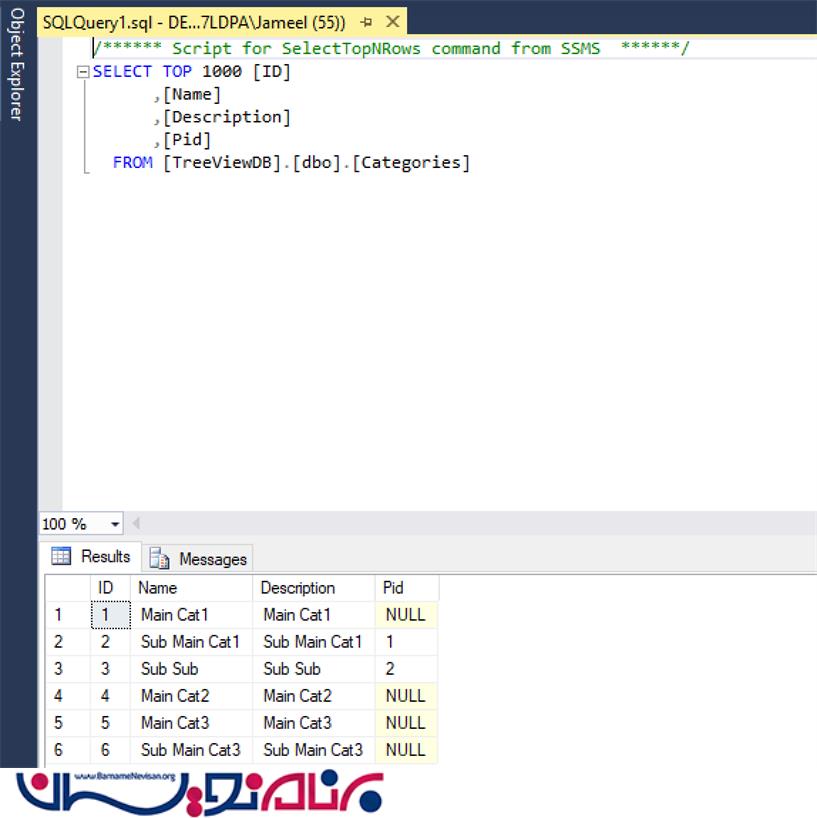Select the Pid column header
The width and height of the screenshot is (817, 818).
(407, 588)
